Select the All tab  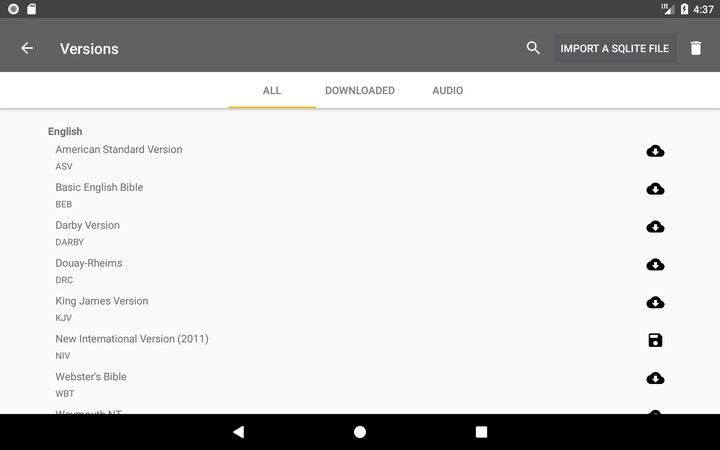[x=272, y=91]
